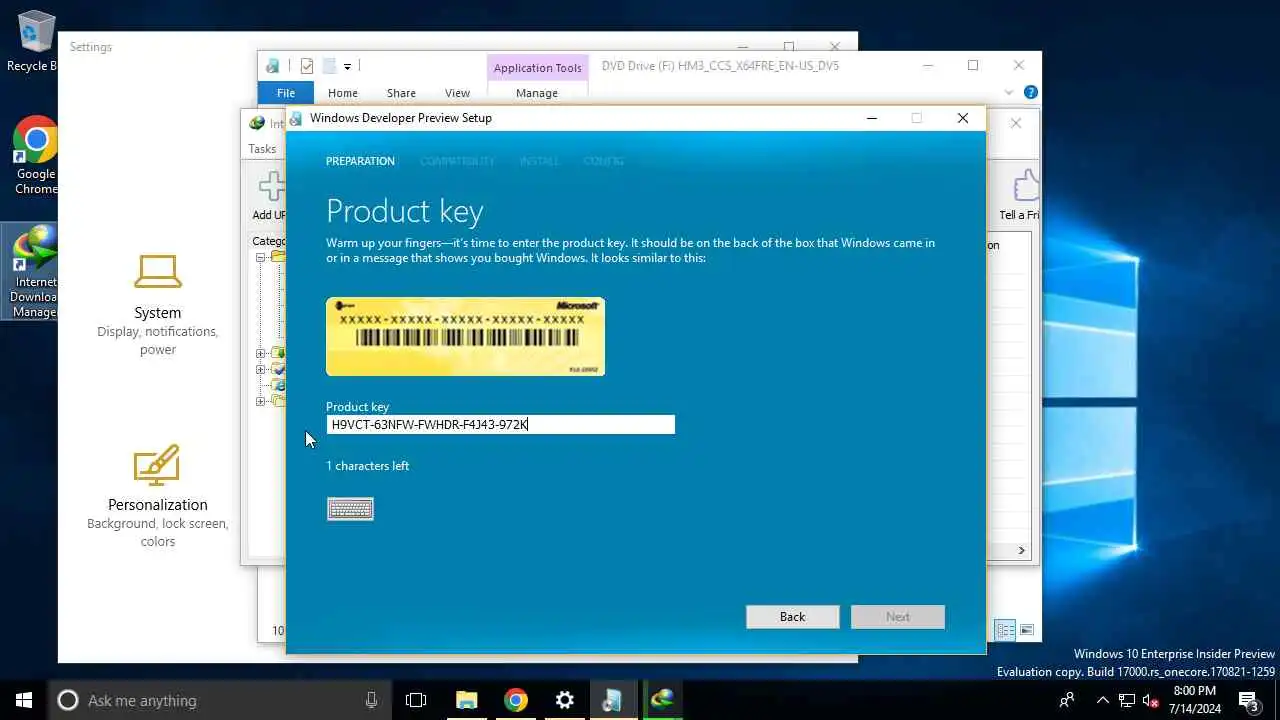Click the Properties quick access checkmark icon

tap(306, 66)
